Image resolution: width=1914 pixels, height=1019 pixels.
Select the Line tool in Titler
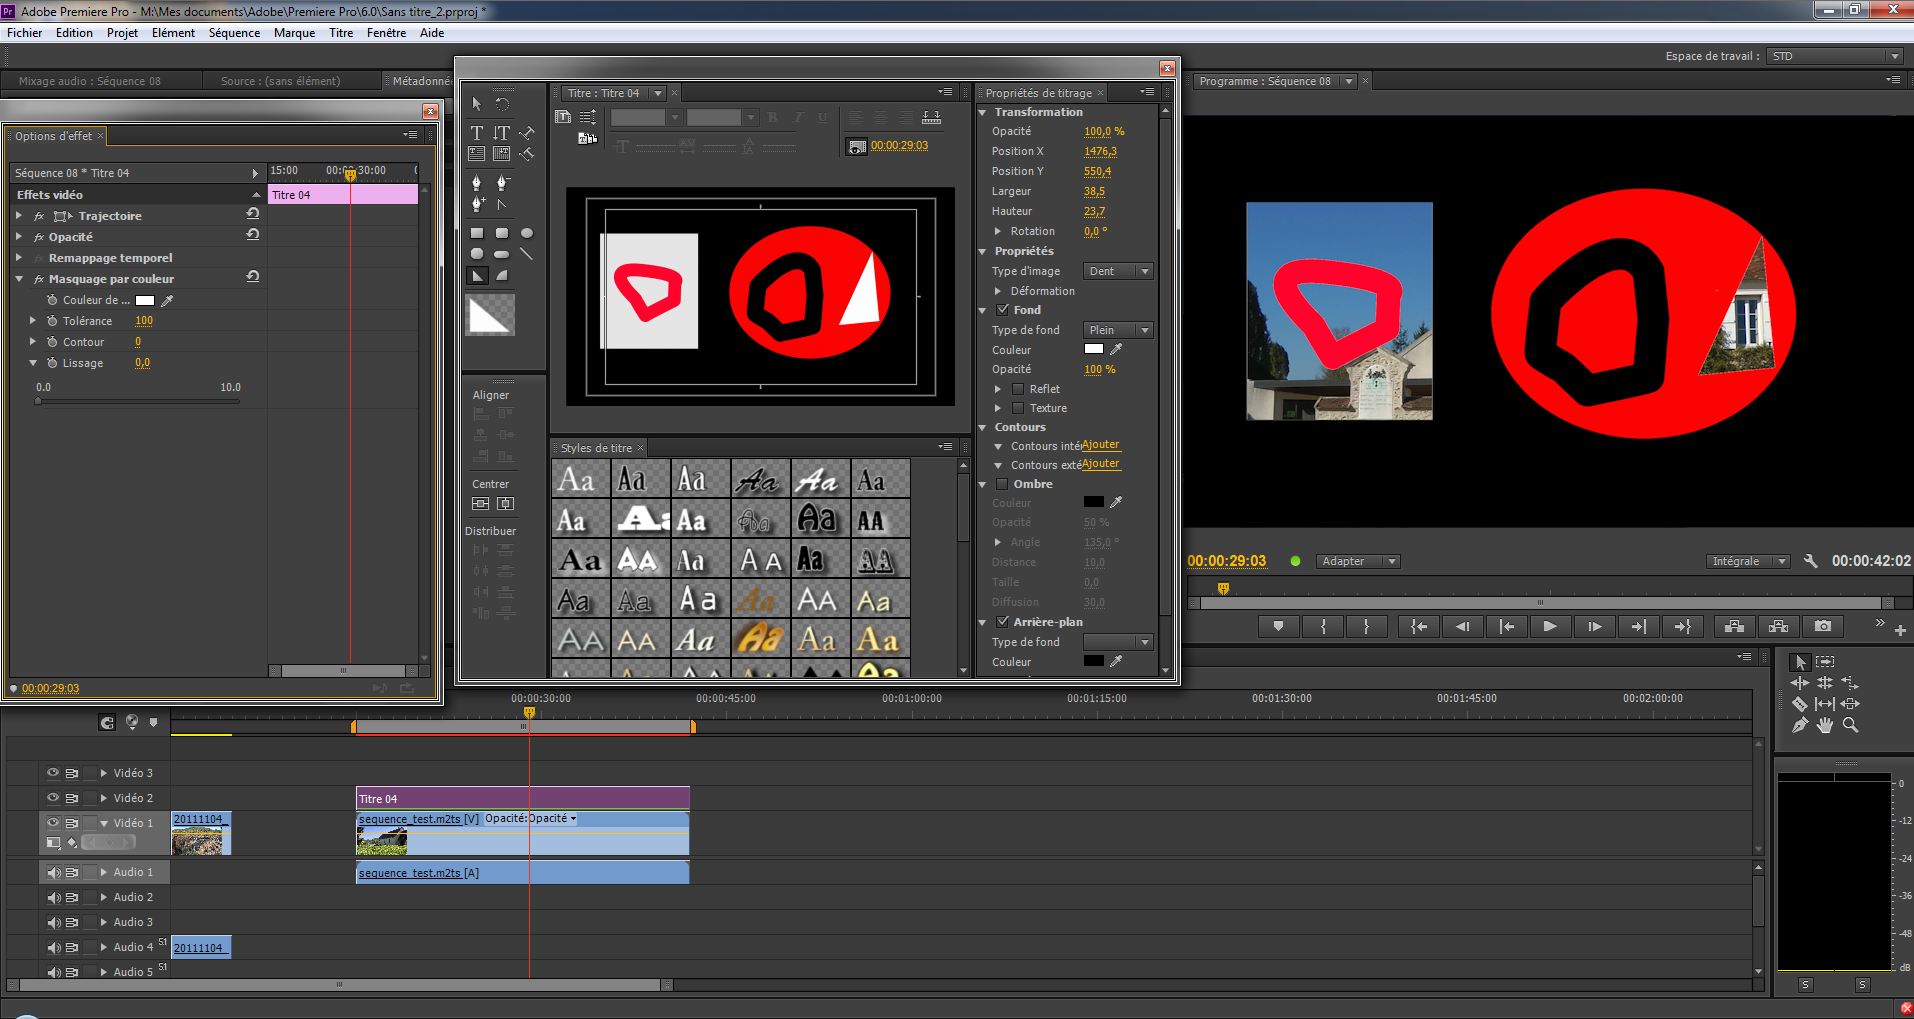[x=527, y=254]
